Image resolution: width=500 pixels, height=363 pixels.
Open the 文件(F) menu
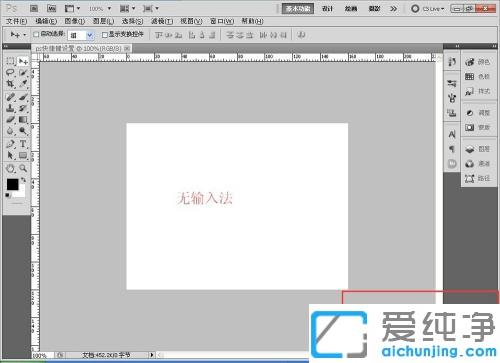click(16, 21)
